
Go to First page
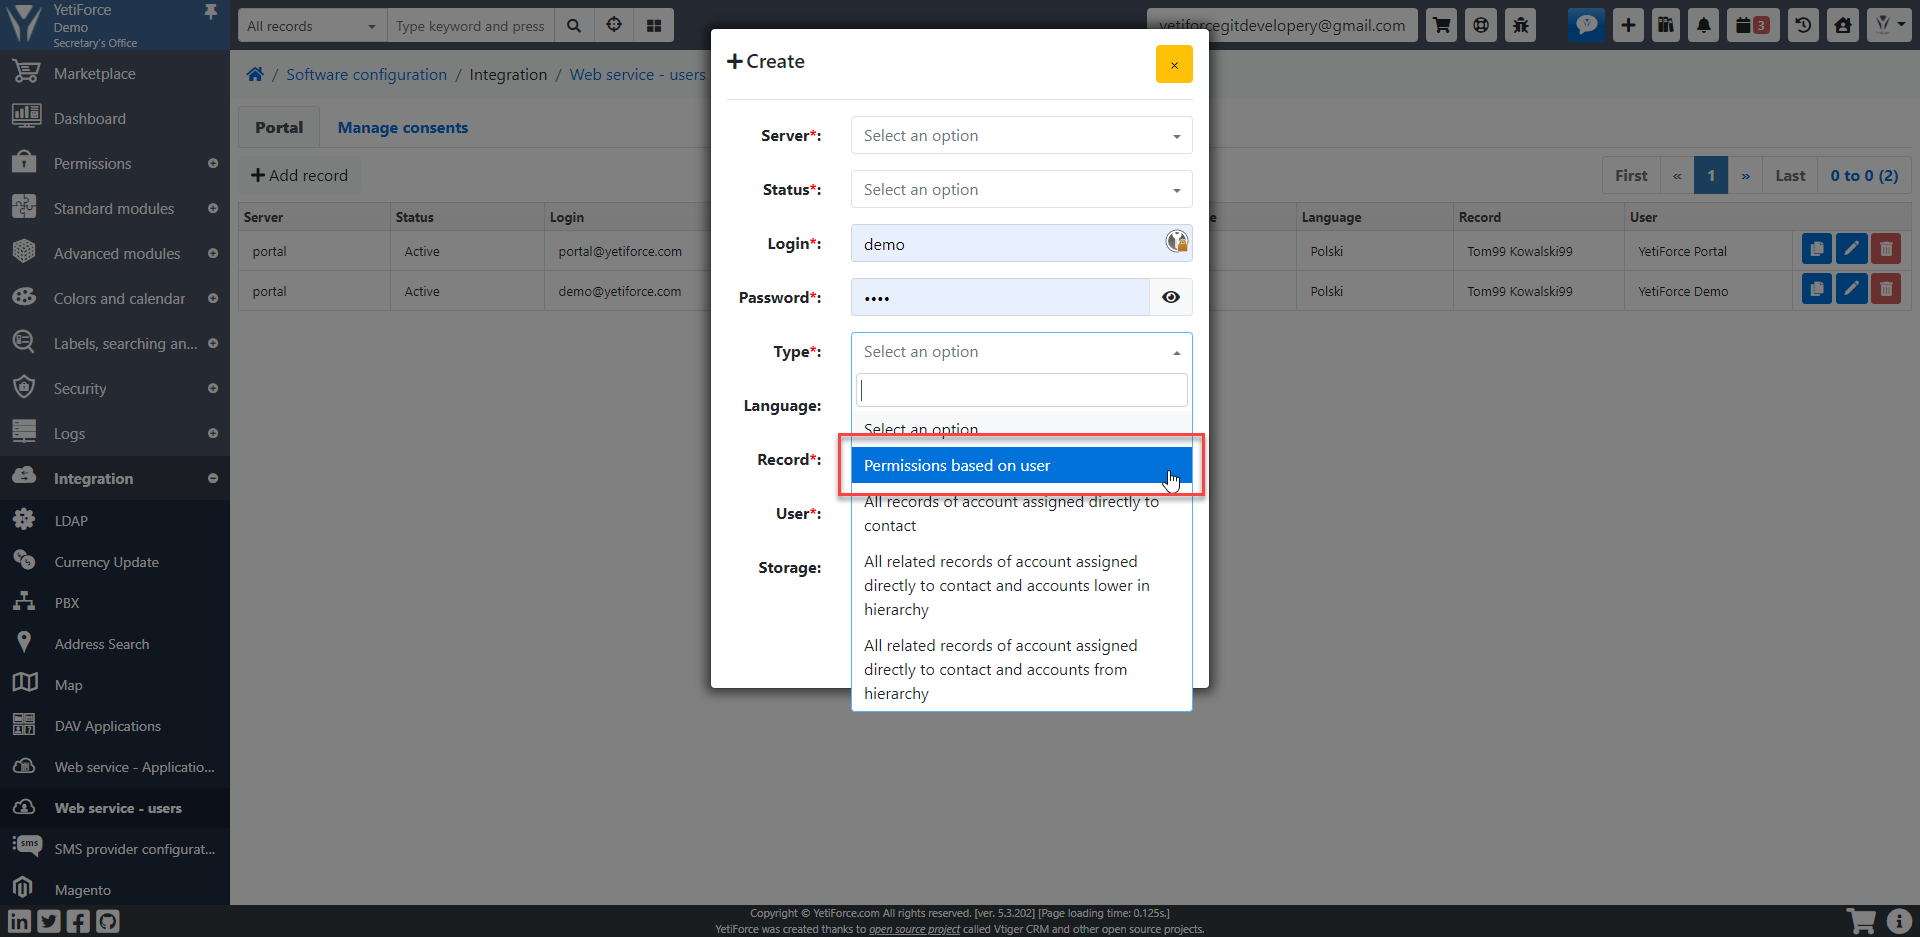(1630, 175)
